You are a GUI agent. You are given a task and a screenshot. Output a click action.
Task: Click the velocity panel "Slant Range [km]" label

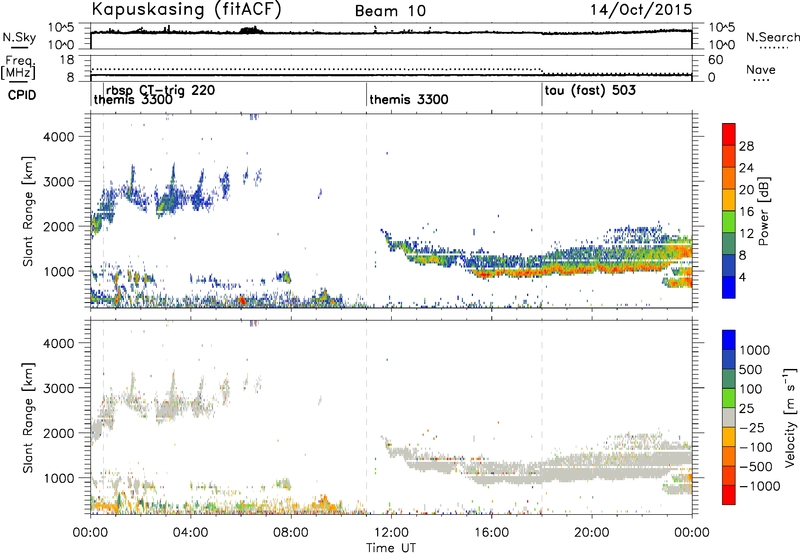[28, 417]
